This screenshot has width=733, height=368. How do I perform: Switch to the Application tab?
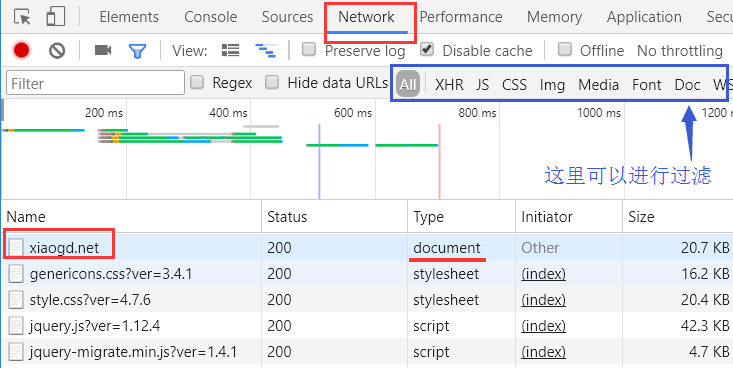(x=644, y=17)
